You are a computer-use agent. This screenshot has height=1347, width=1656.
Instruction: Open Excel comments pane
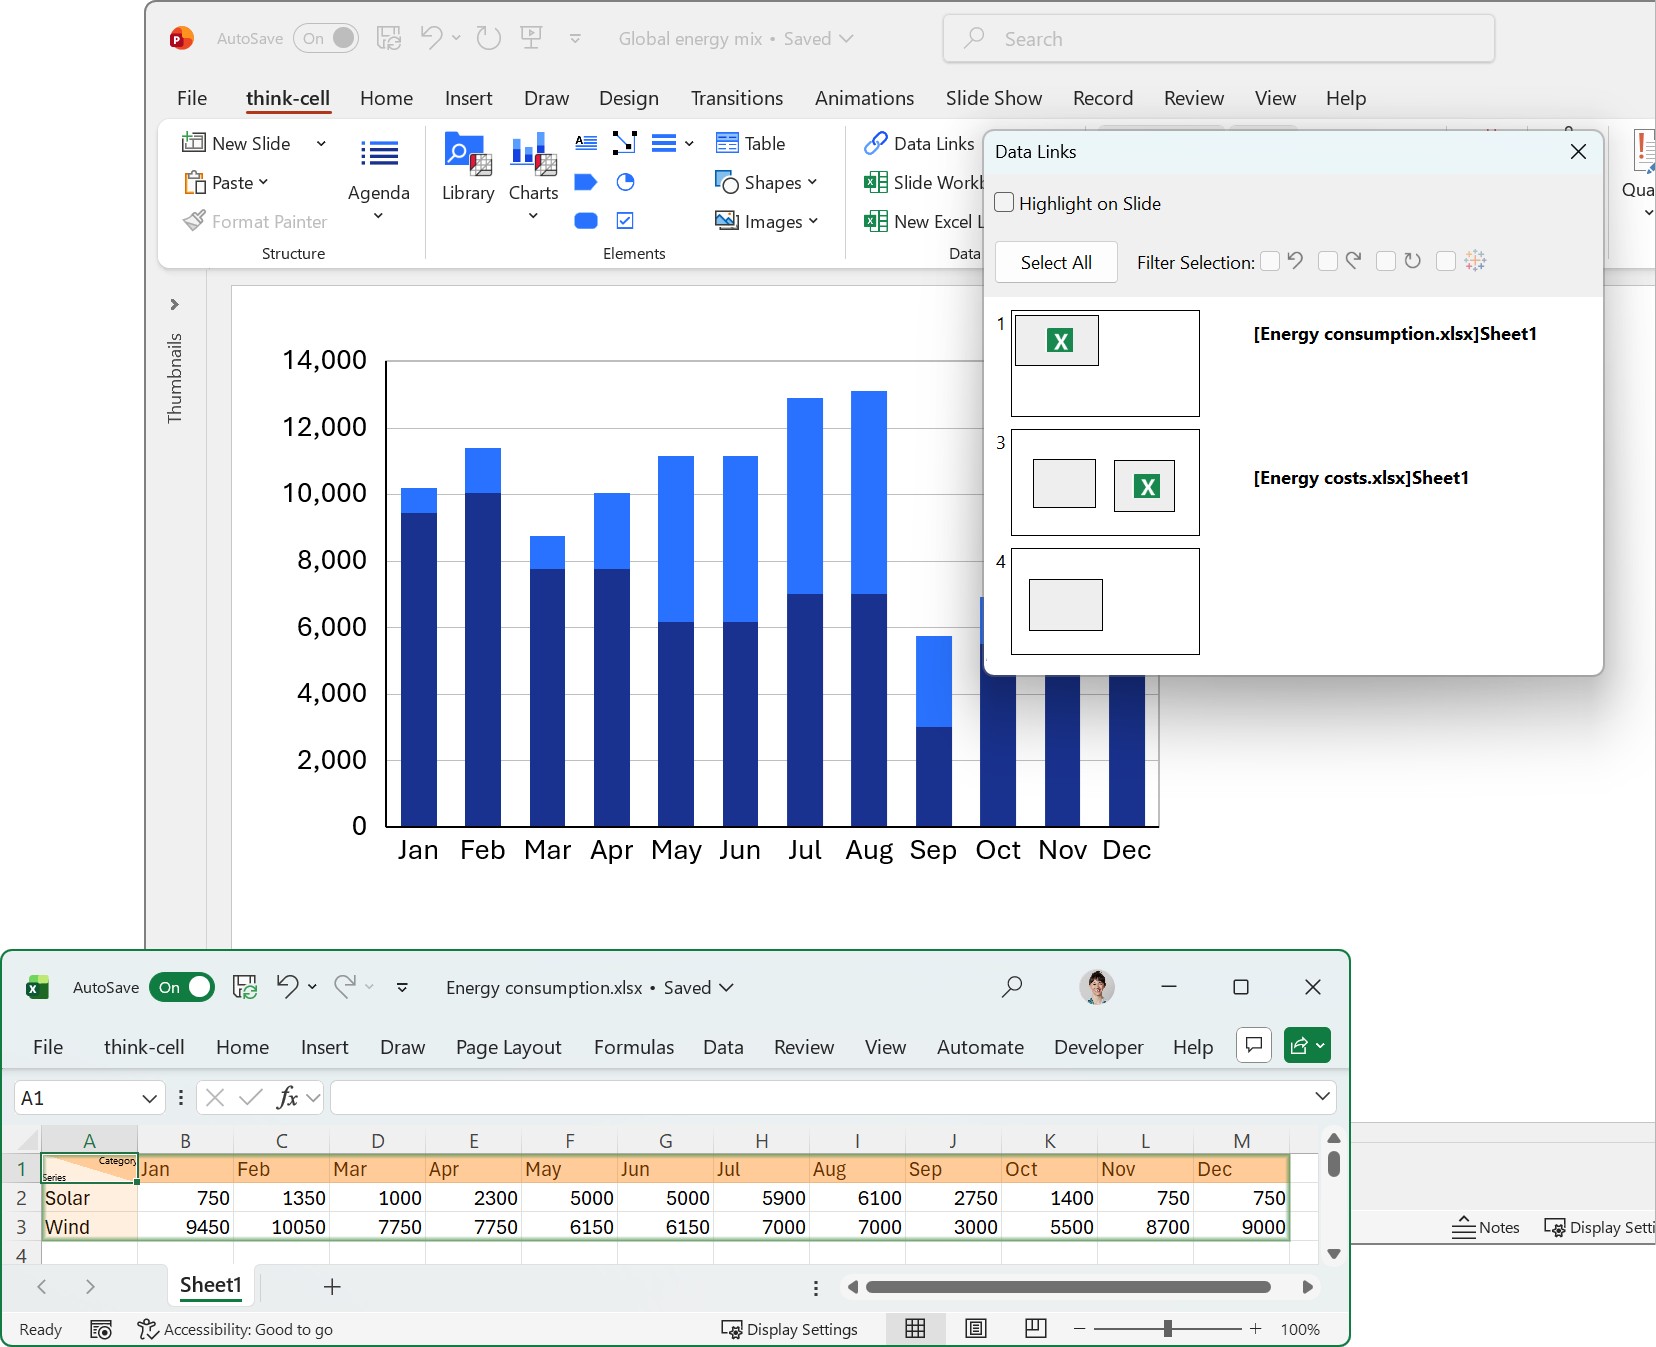(x=1253, y=1045)
